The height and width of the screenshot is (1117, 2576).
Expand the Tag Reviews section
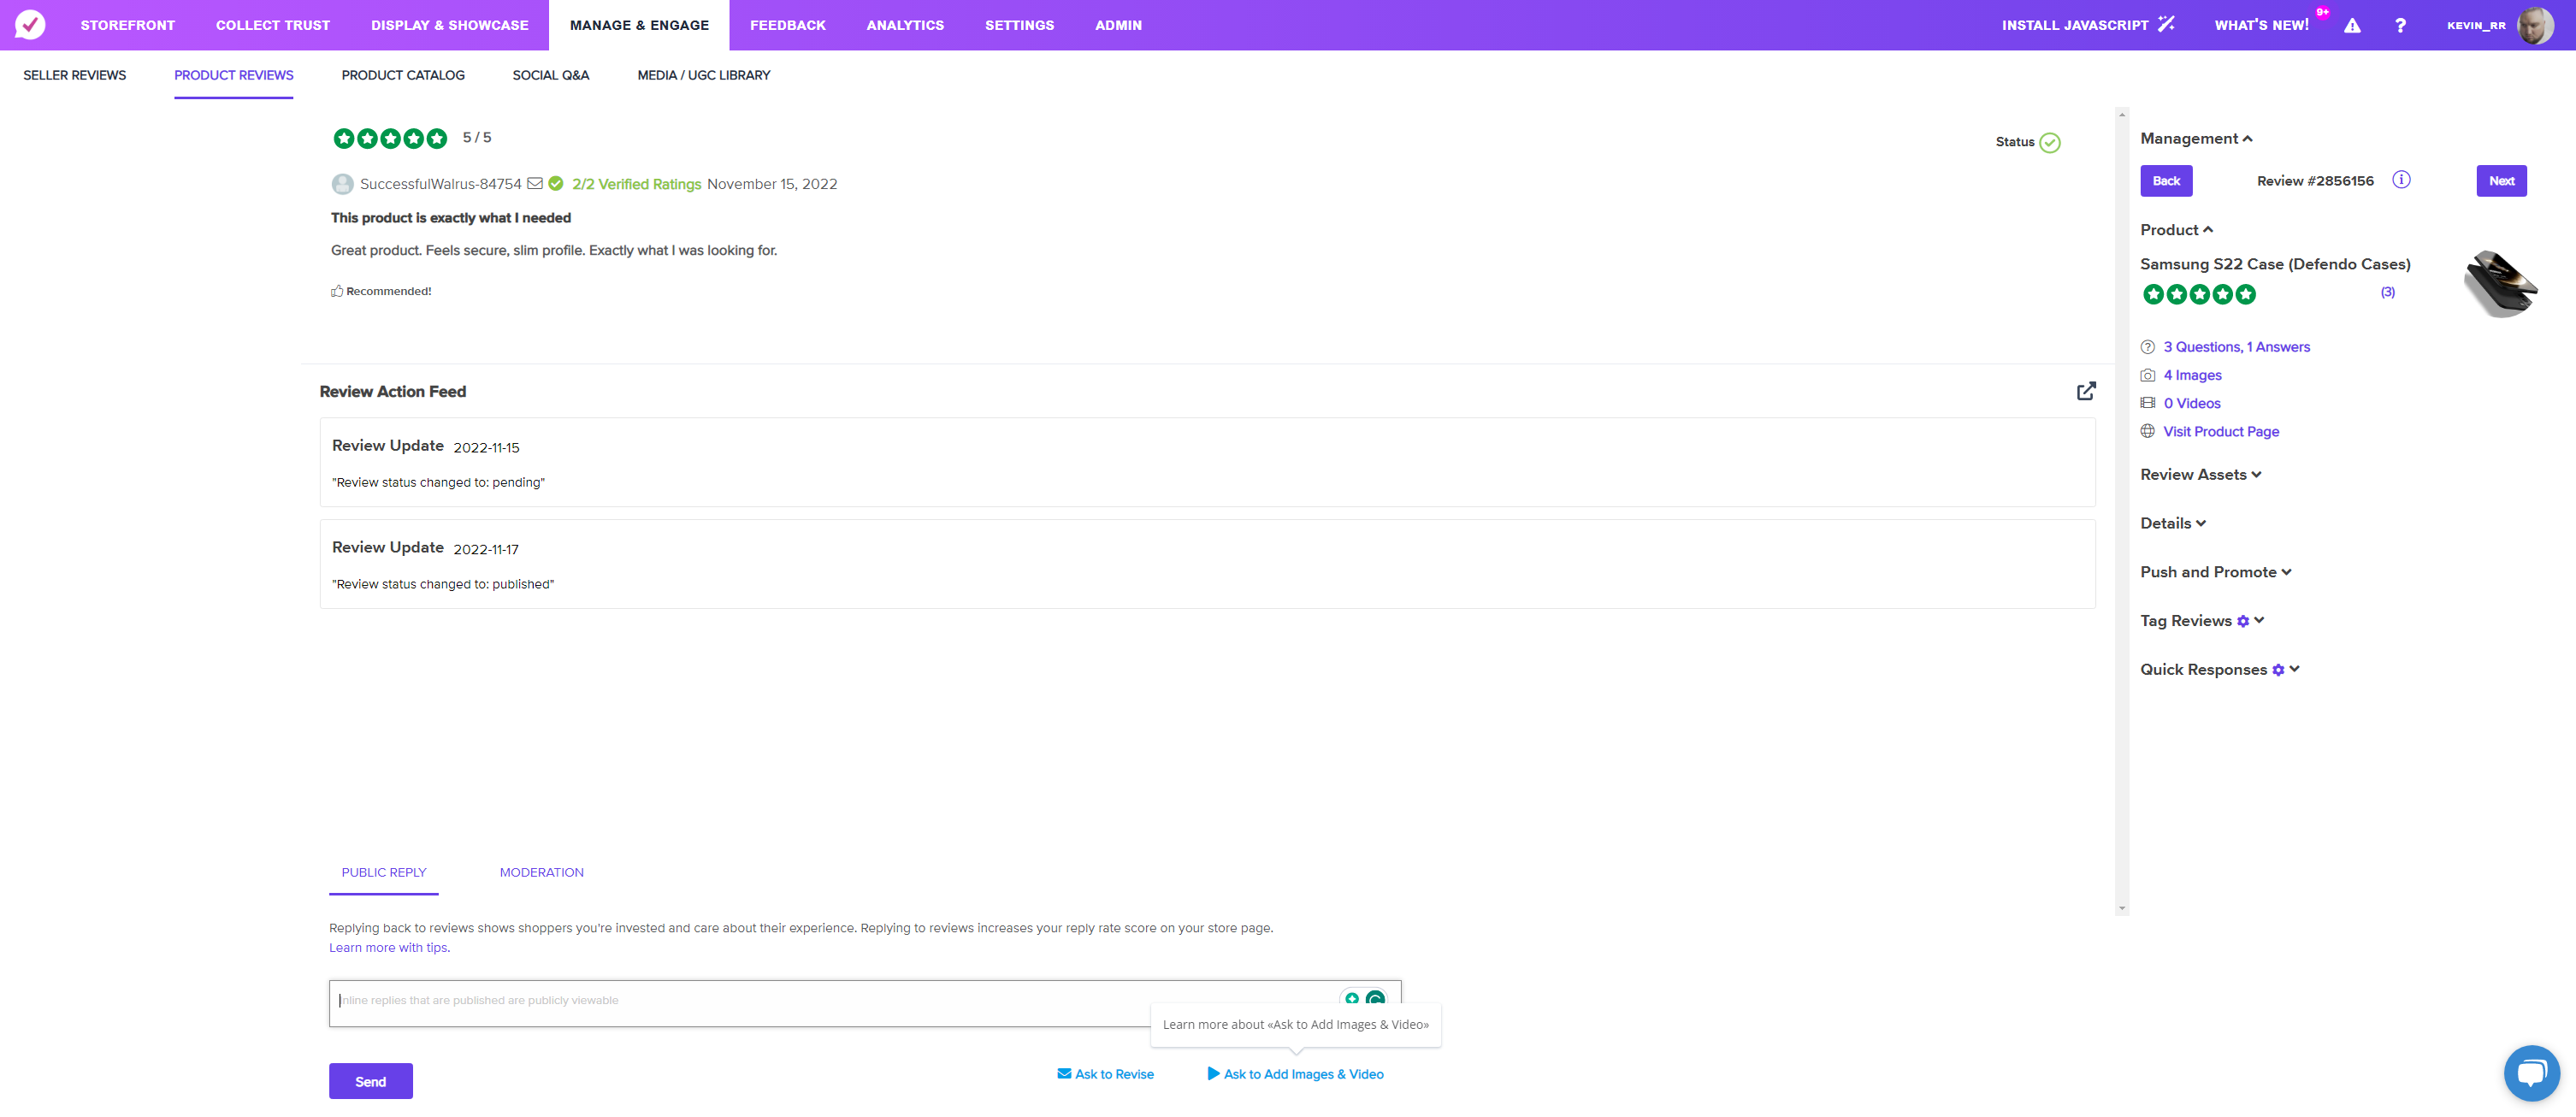[x=2259, y=620]
